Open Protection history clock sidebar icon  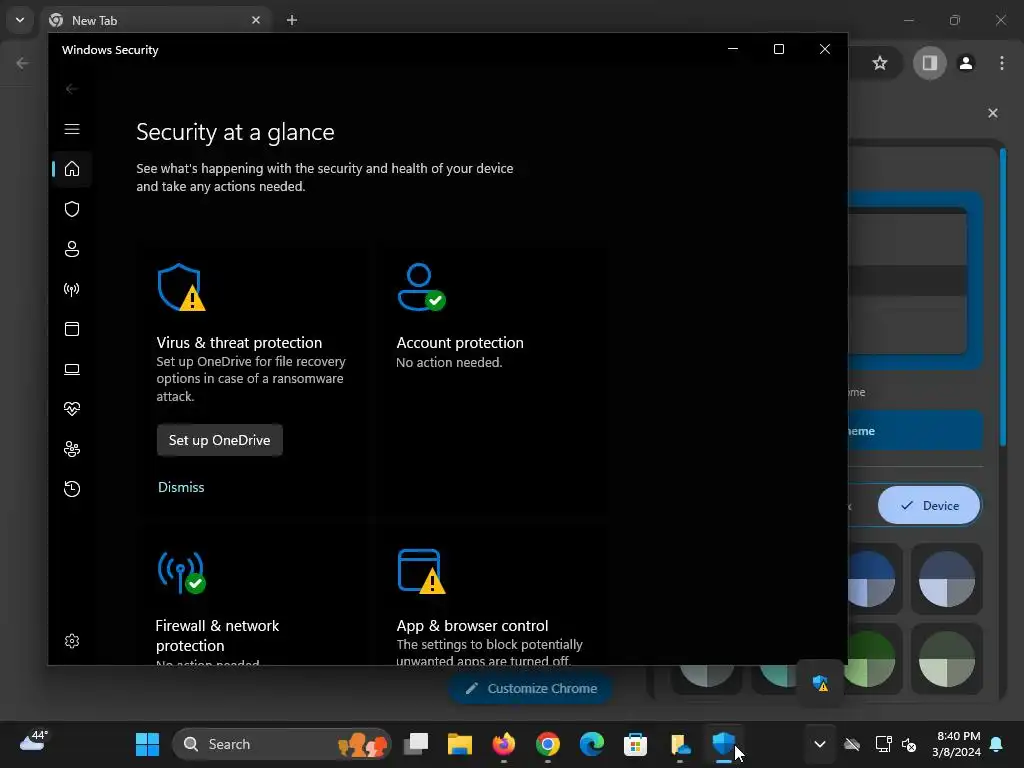pyautogui.click(x=72, y=489)
